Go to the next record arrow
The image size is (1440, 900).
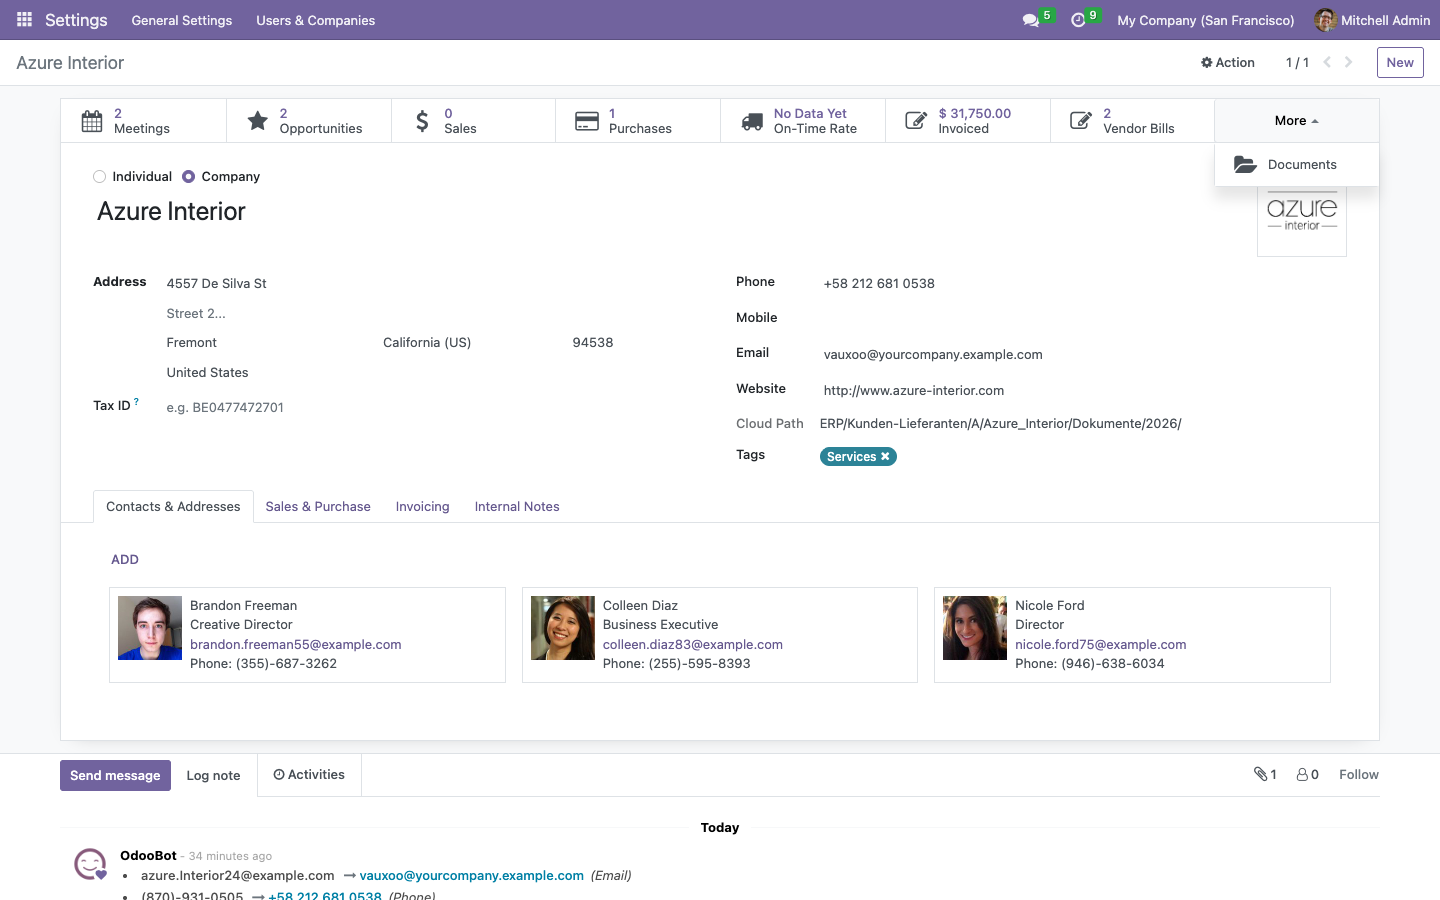[1349, 62]
